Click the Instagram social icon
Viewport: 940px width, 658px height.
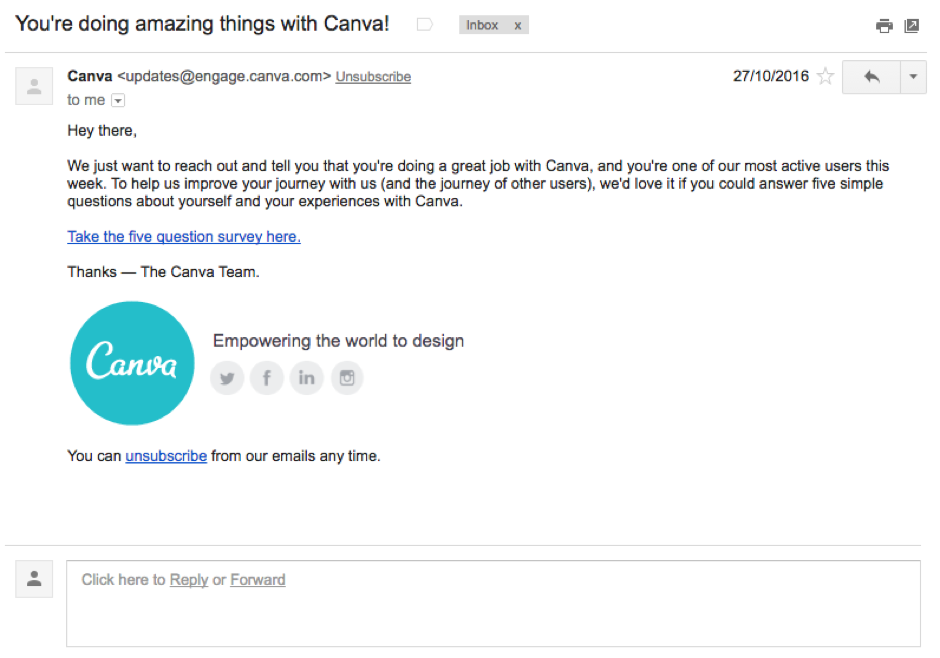click(x=347, y=378)
